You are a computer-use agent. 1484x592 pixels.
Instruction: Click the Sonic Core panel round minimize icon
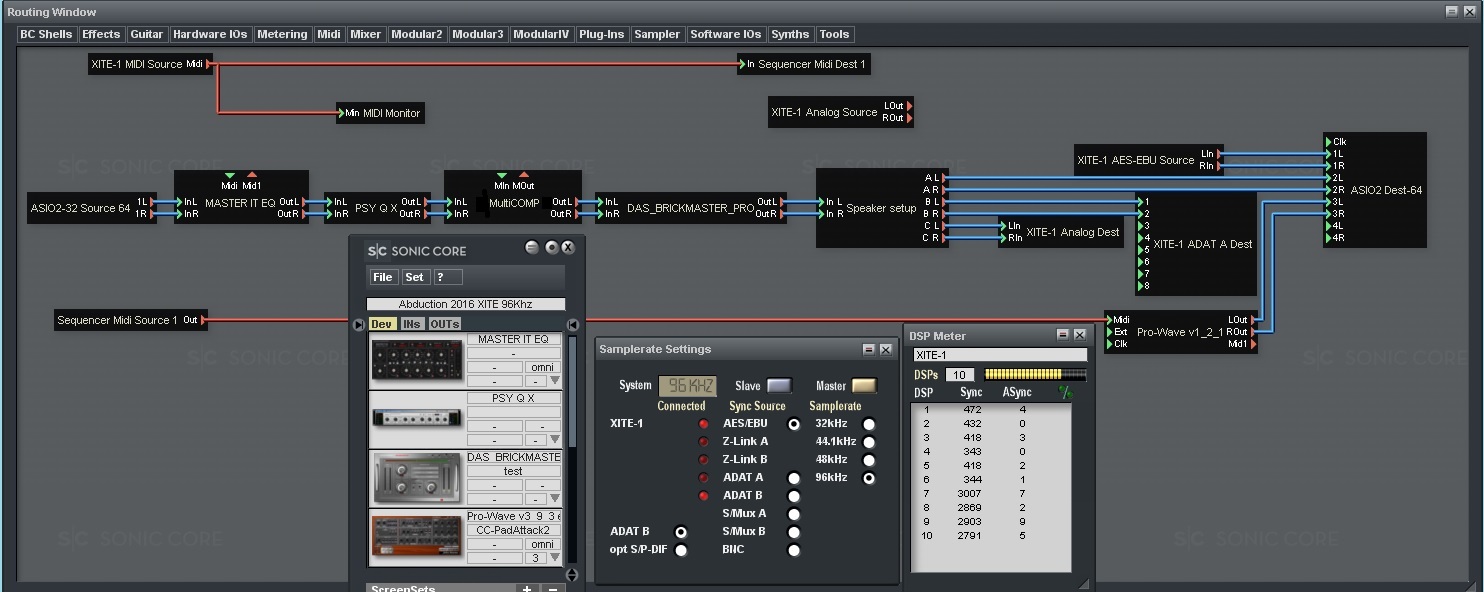point(532,247)
